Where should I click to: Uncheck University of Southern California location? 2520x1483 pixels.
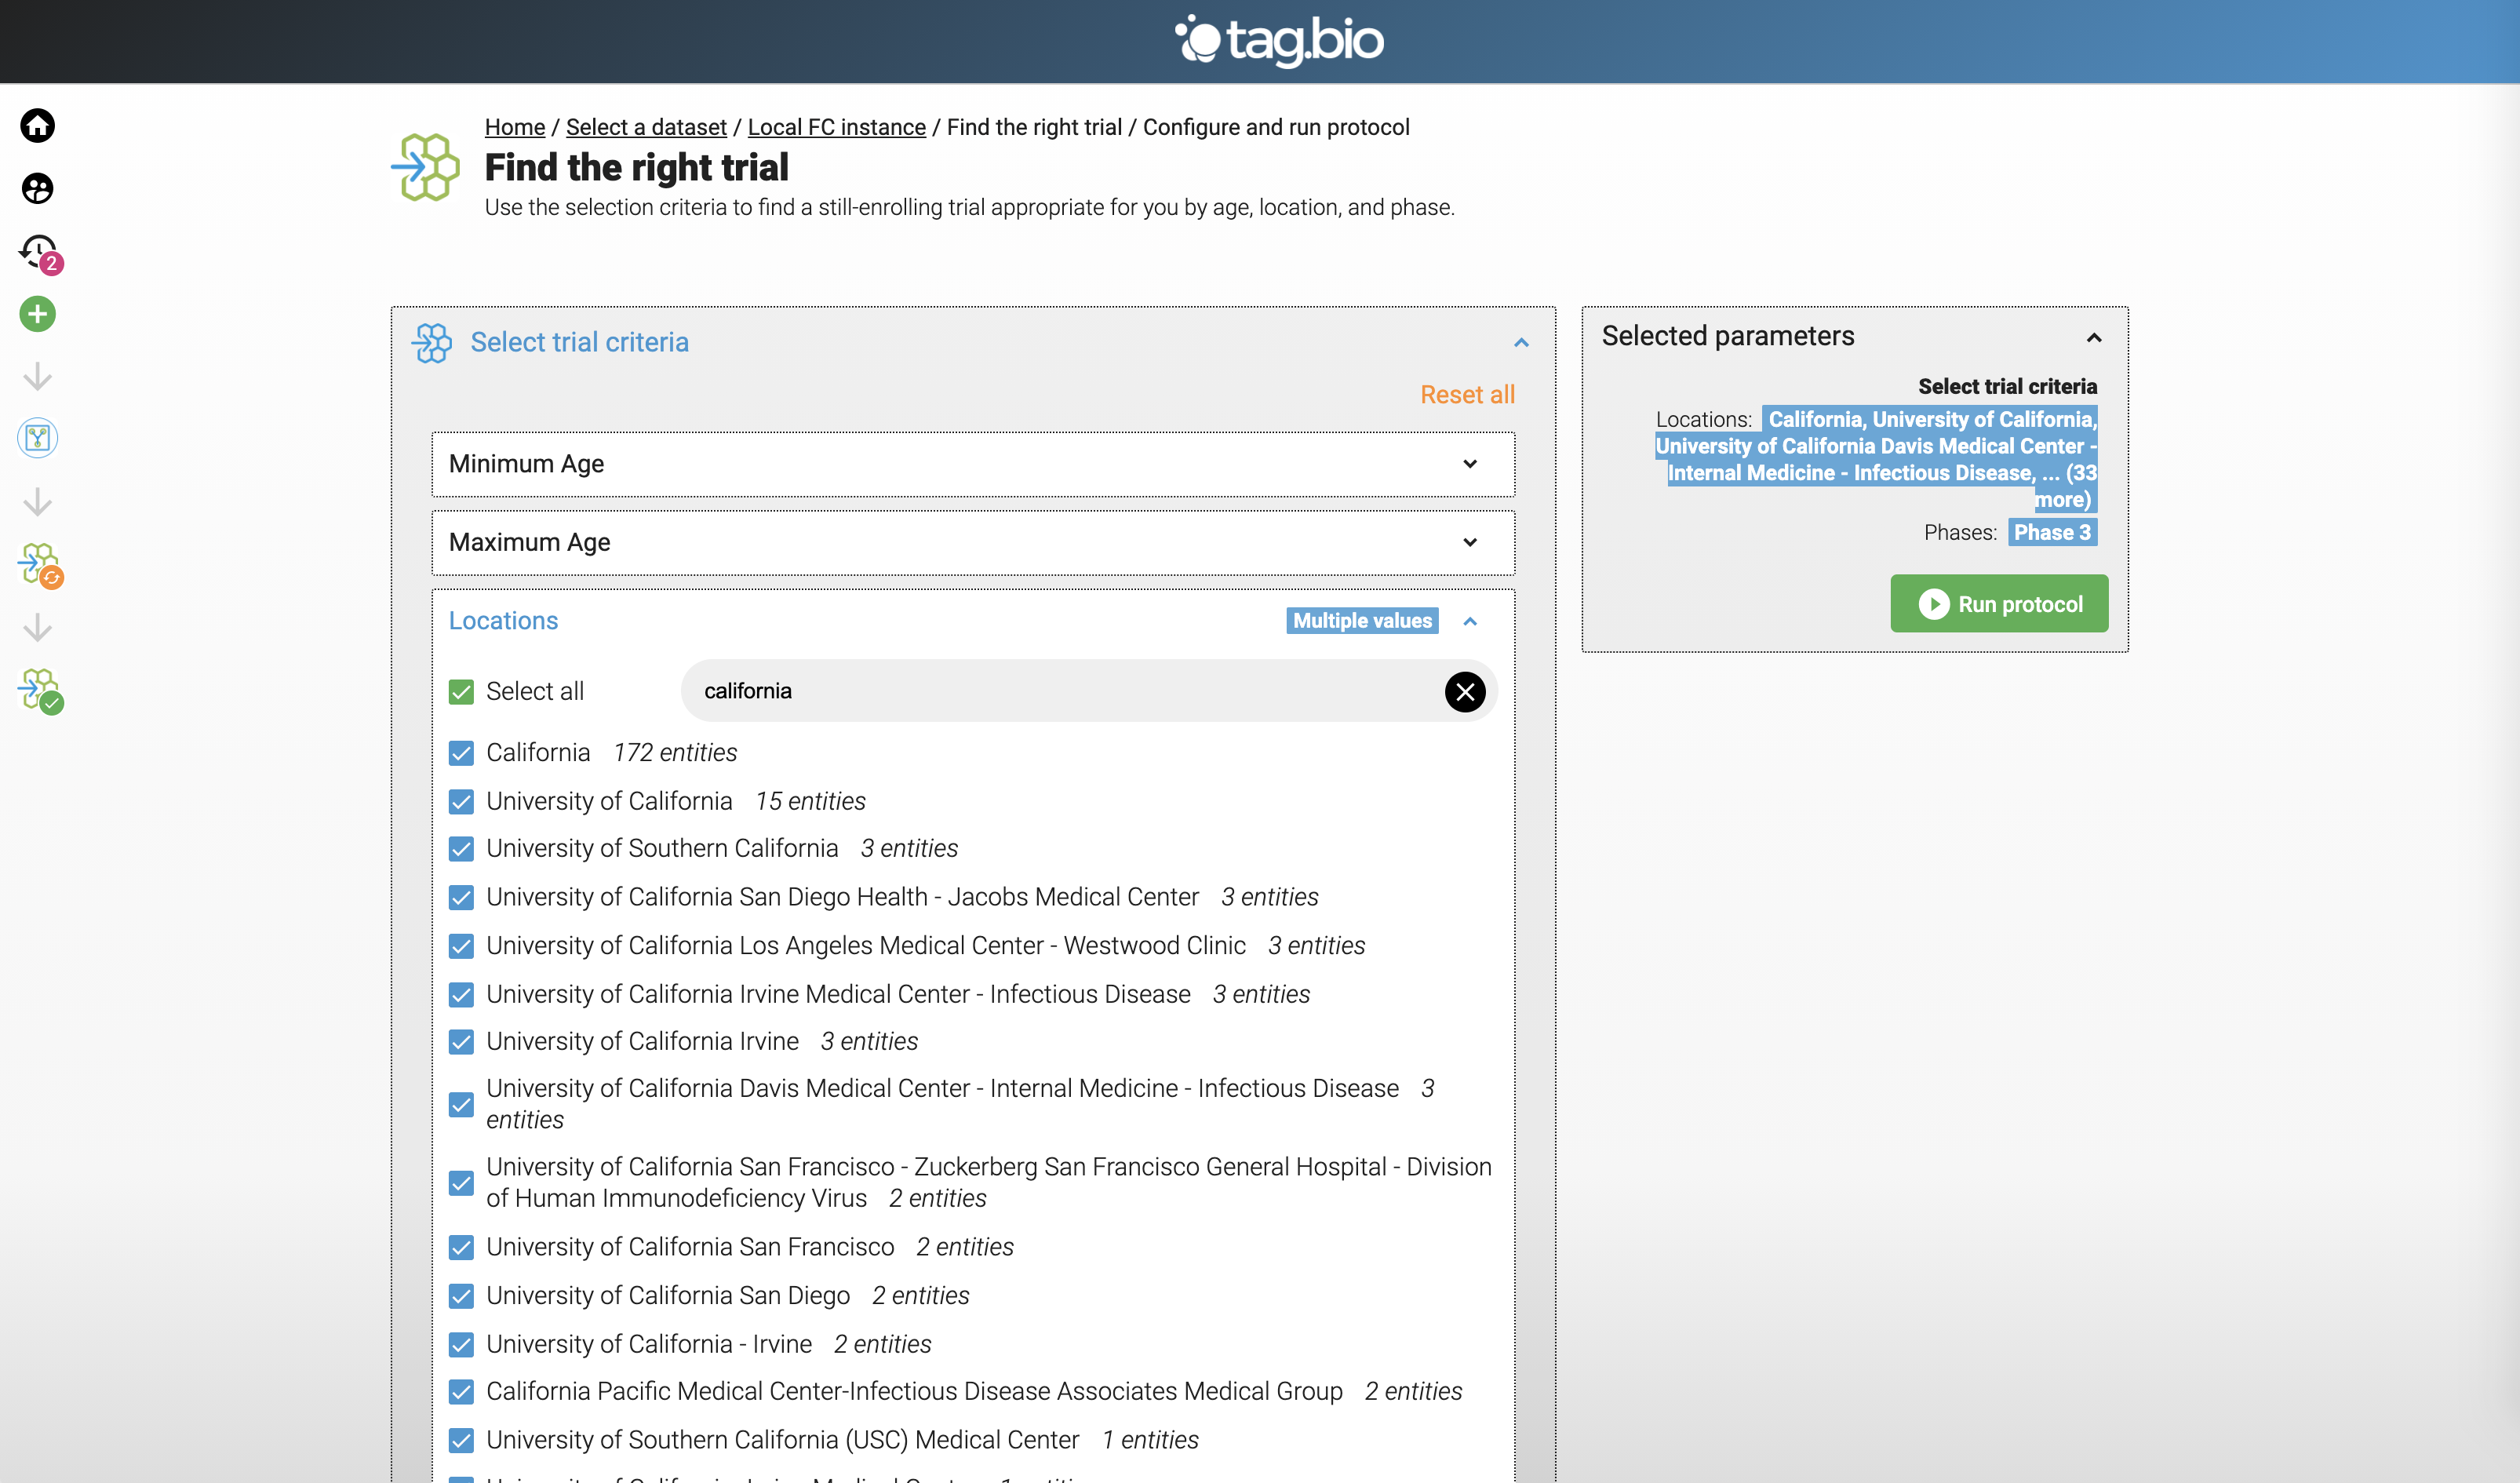point(461,849)
